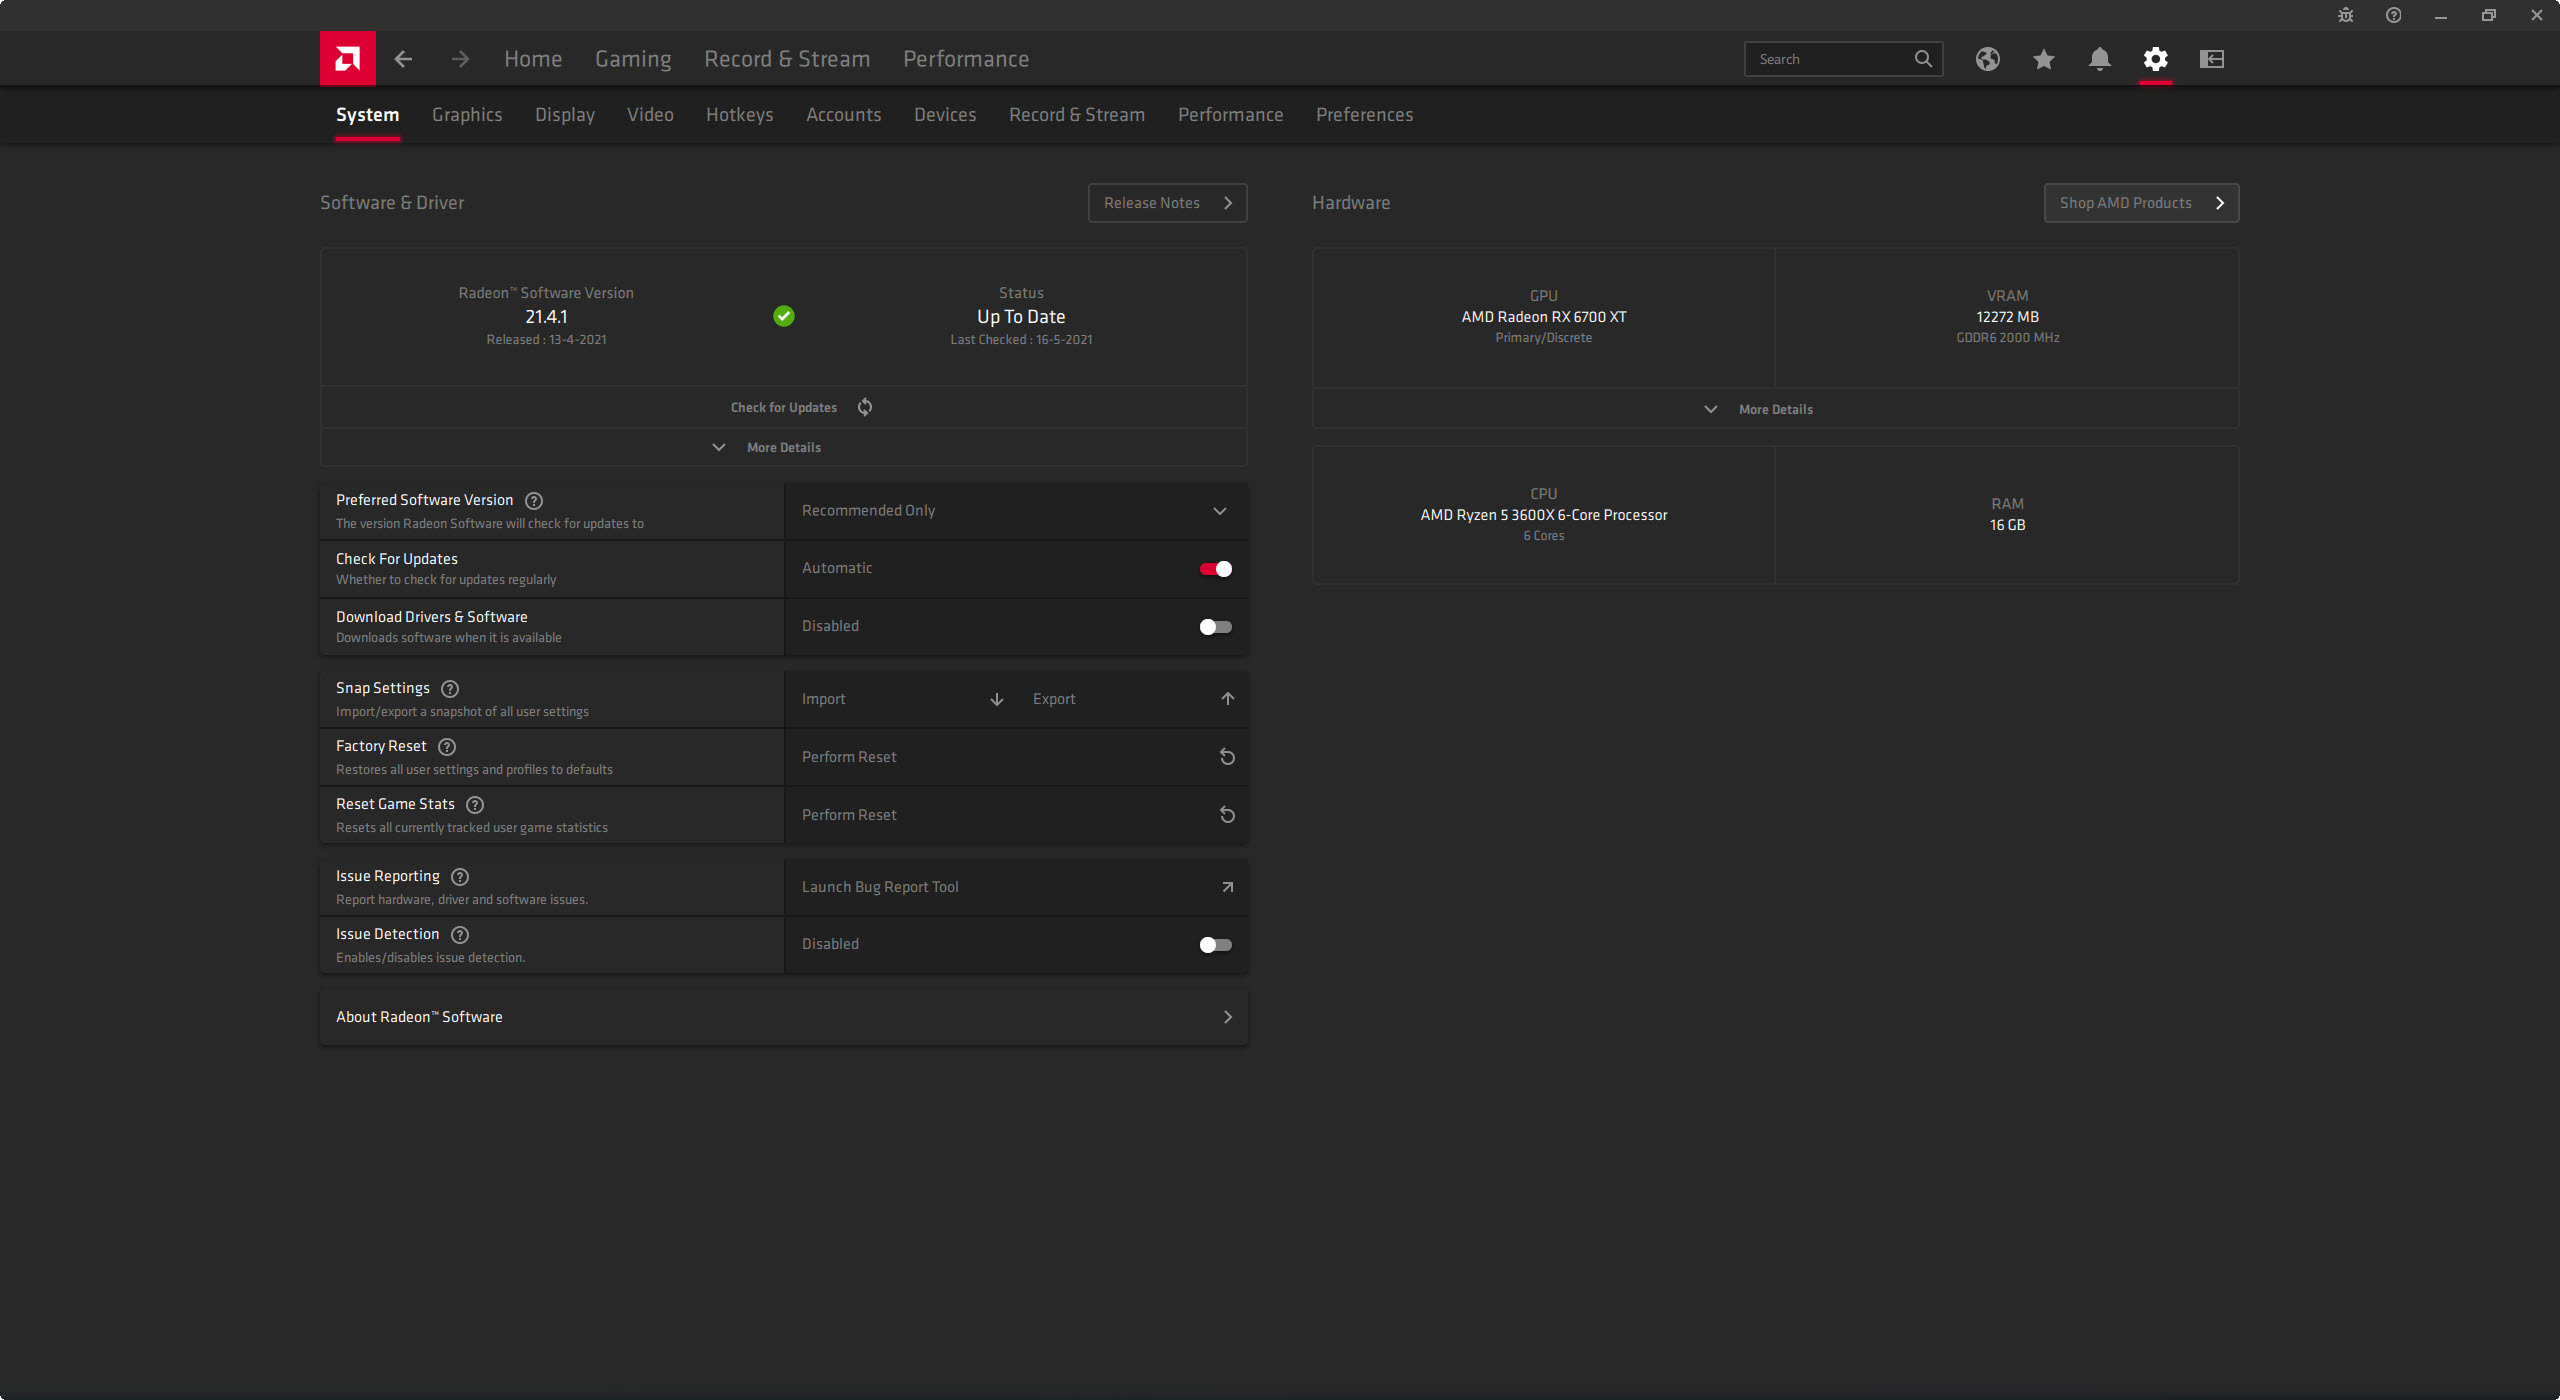
Task: Click Shop AMD Products button
Action: pos(2141,203)
